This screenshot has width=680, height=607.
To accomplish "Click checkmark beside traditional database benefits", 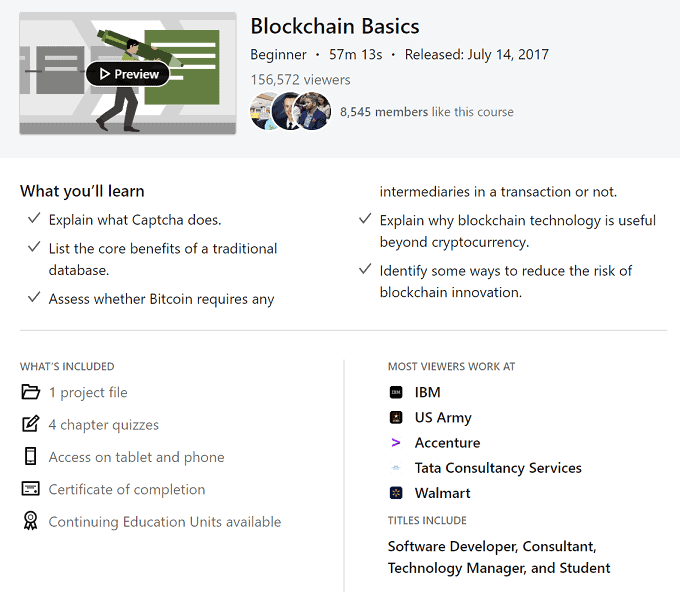I will 34,247.
